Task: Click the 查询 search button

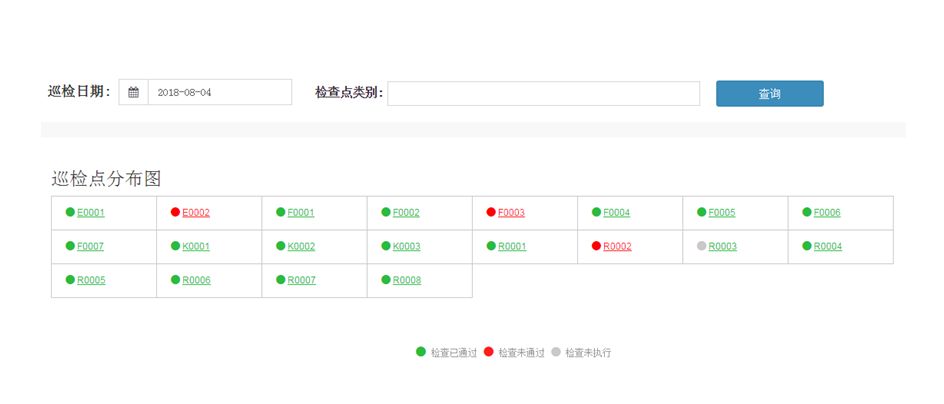Action: point(769,94)
